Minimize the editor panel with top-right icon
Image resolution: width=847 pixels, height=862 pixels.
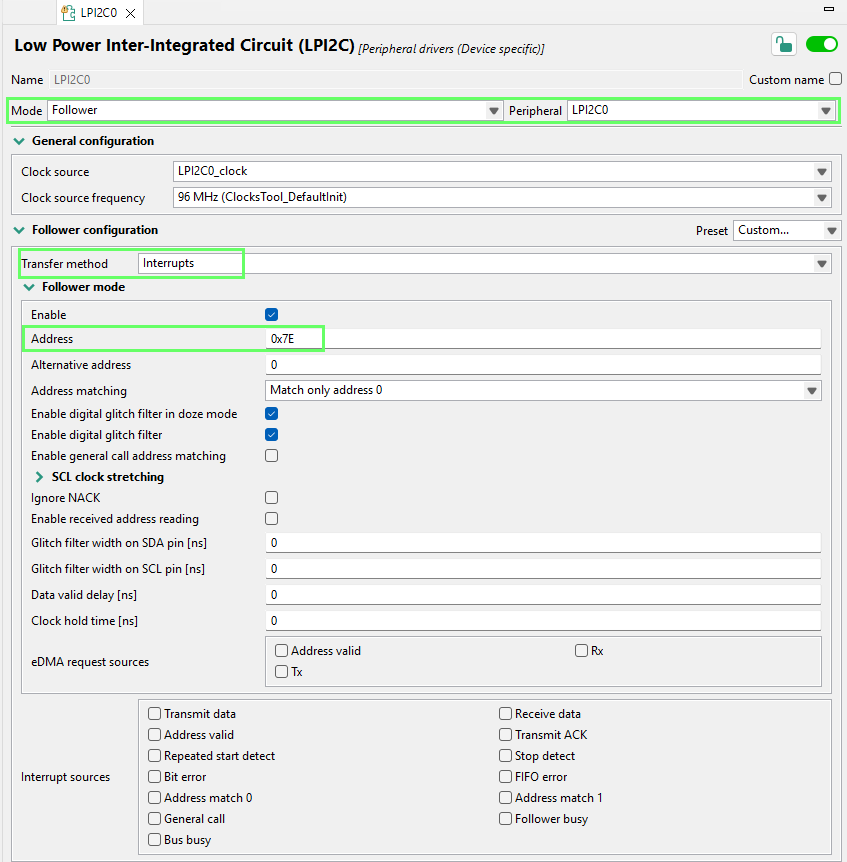(829, 9)
